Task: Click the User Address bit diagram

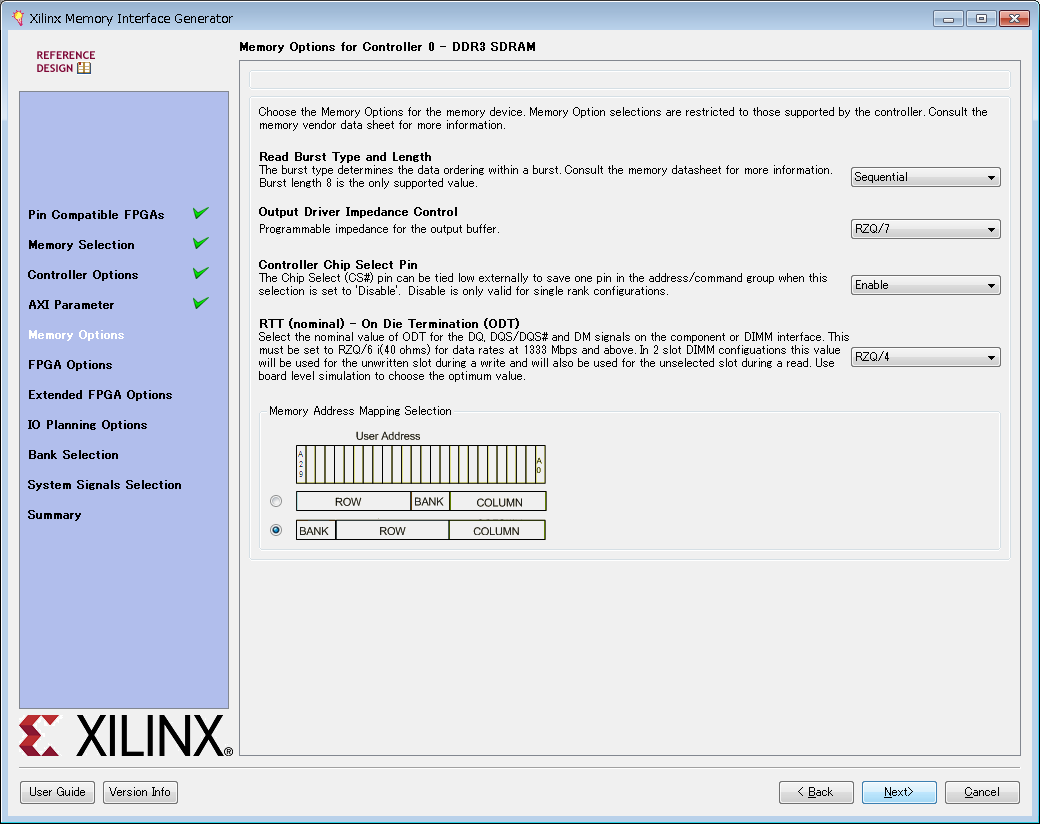Action: 420,464
